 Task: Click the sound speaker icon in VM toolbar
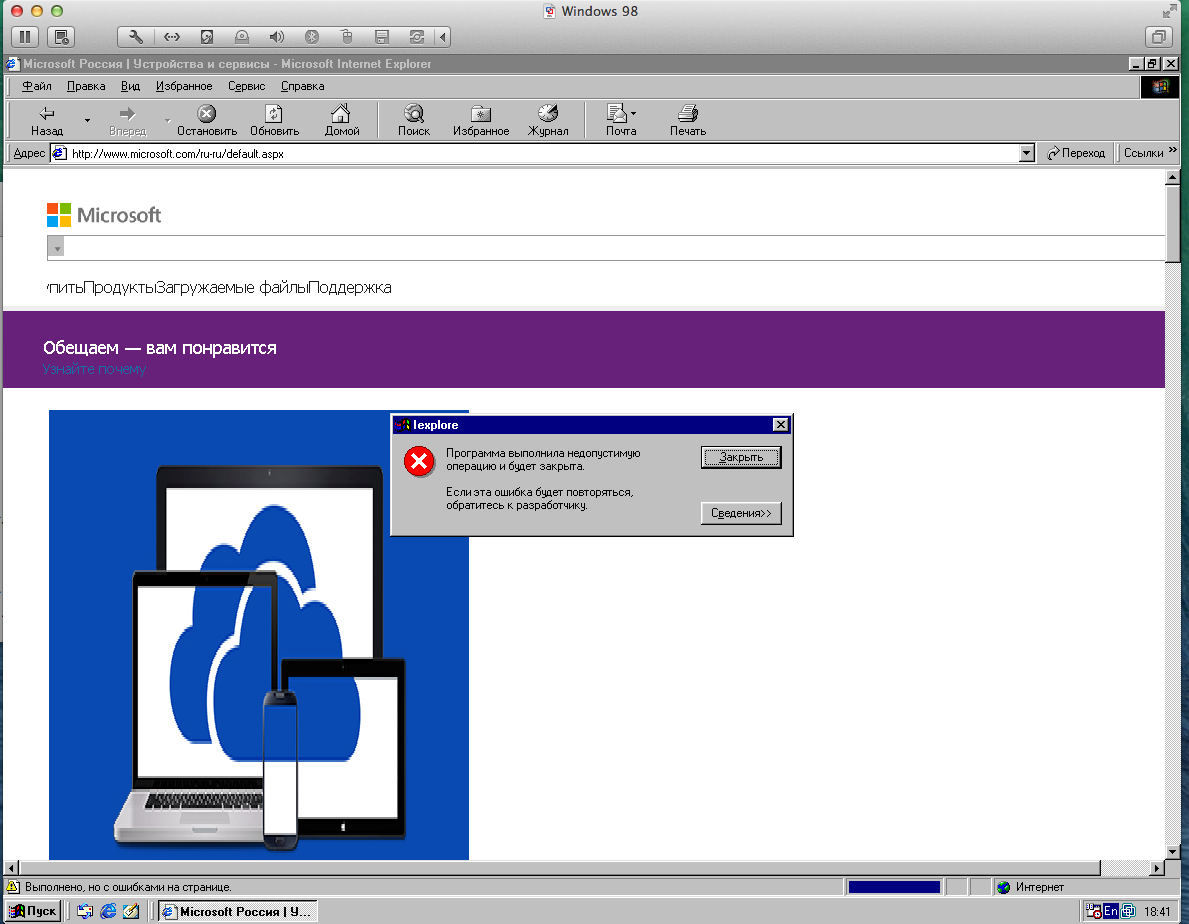pyautogui.click(x=277, y=36)
